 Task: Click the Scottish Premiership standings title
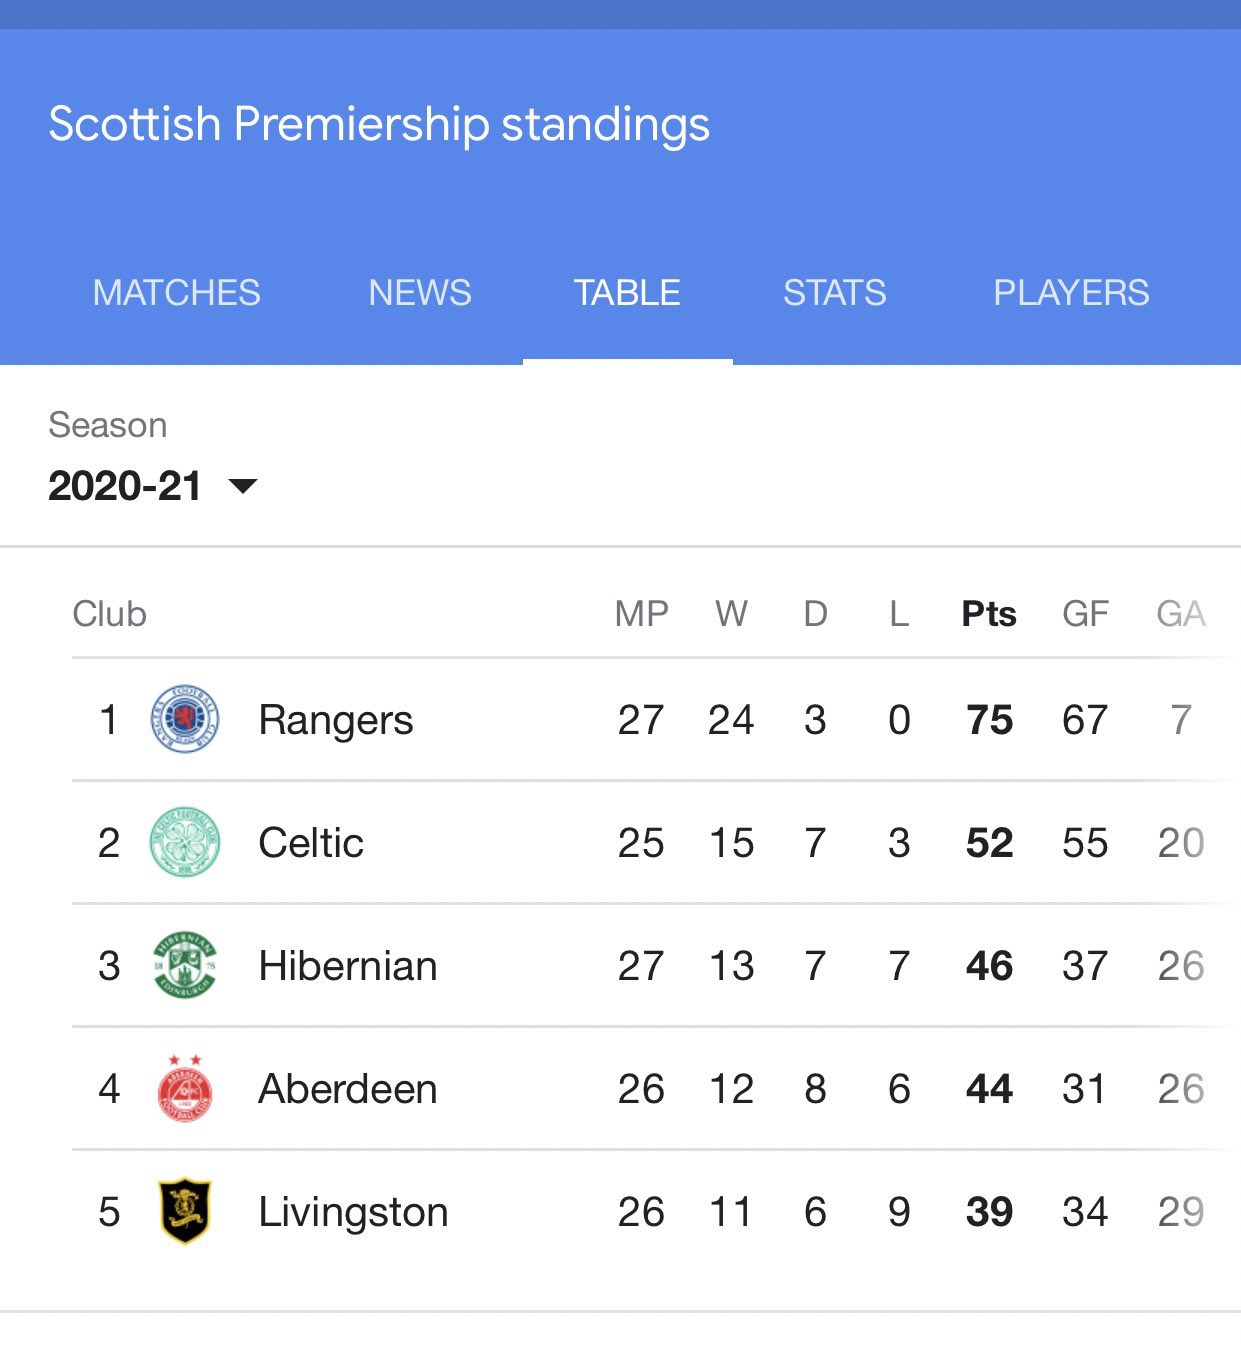pyautogui.click(x=379, y=125)
